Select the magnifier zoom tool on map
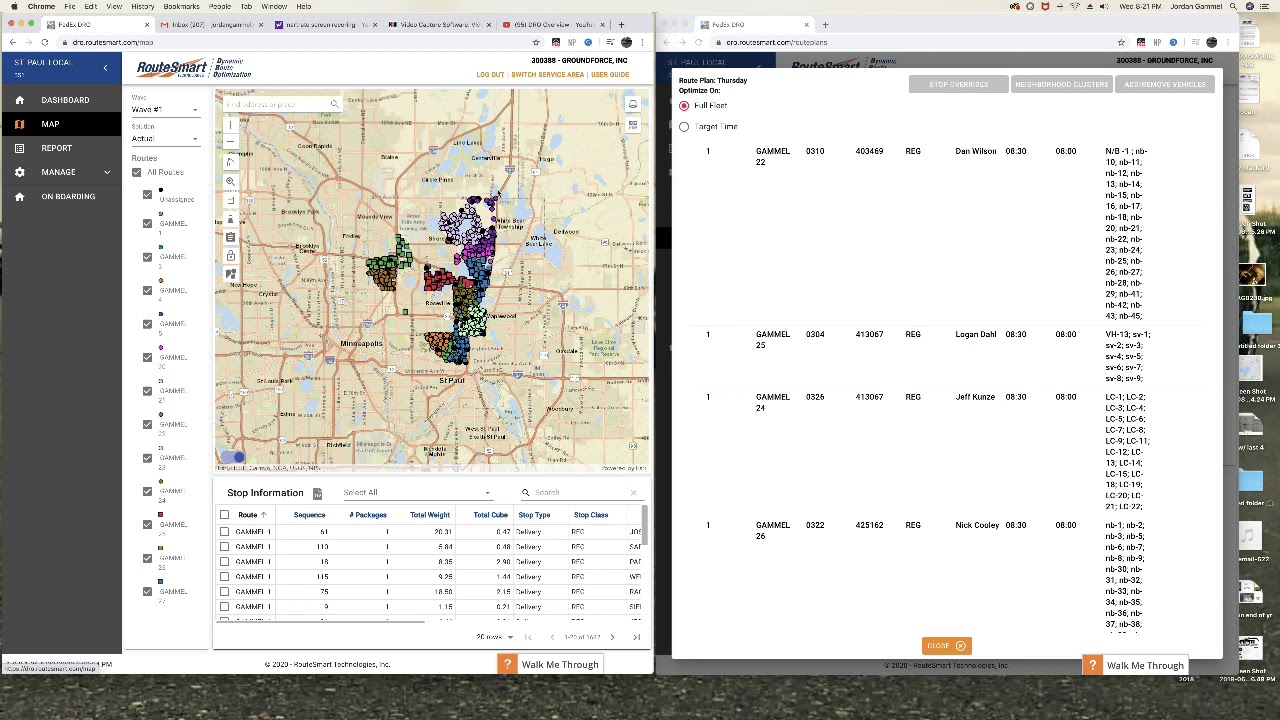 pos(230,181)
